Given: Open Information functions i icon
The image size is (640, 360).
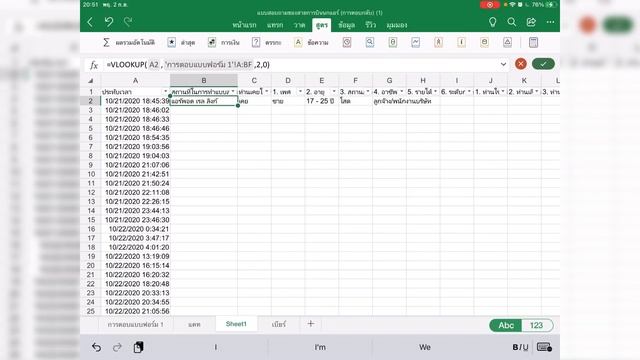Looking at the screenshot, I should [461, 42].
